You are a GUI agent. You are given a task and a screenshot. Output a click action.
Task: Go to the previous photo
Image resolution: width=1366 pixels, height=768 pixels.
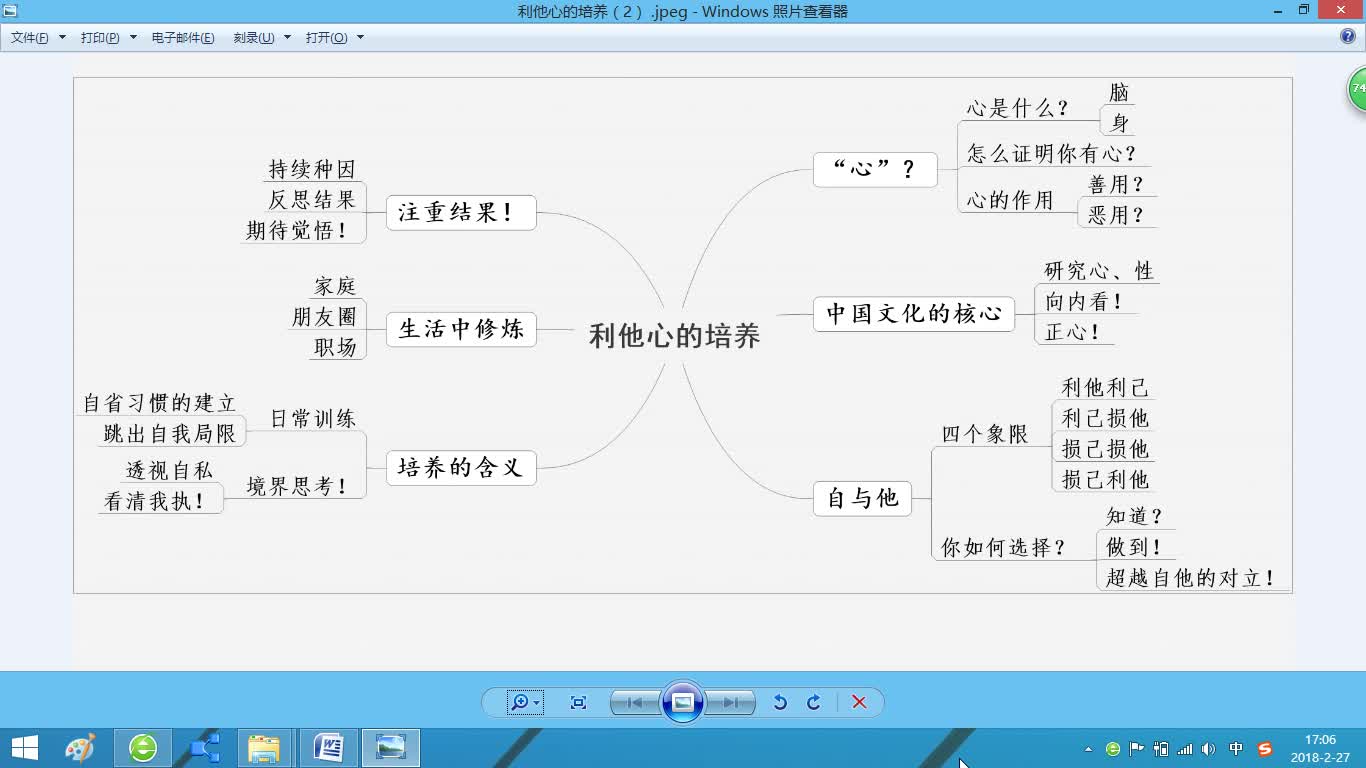coord(635,703)
